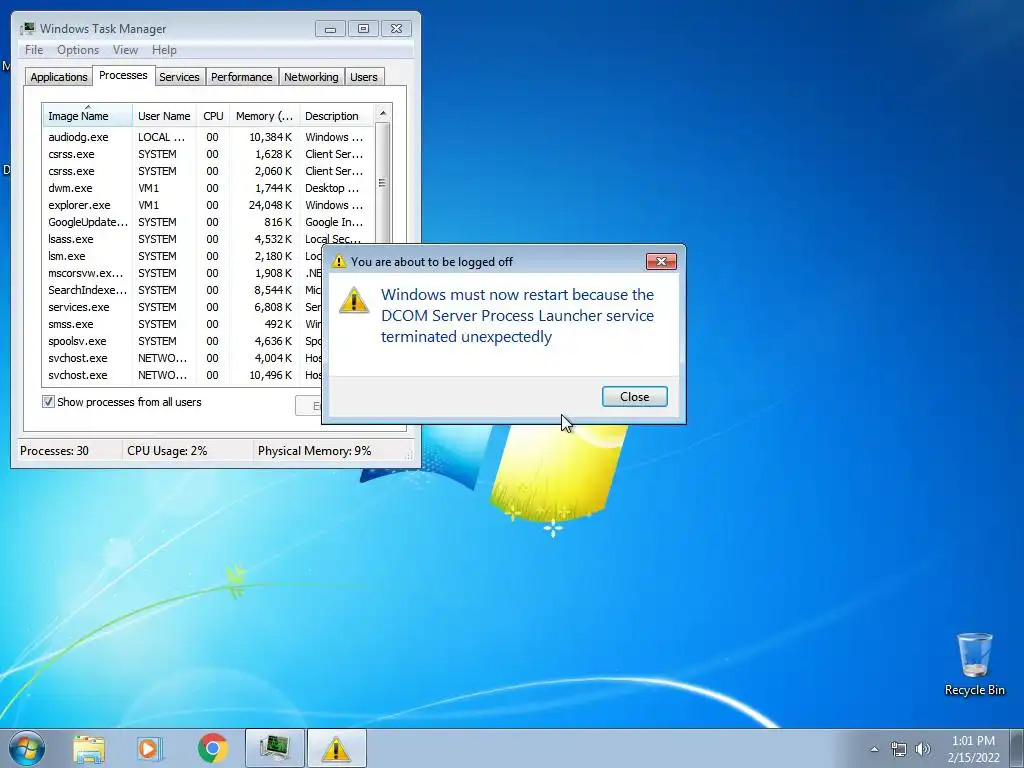
Task: Open the Recycle Bin desktop icon
Action: [974, 664]
